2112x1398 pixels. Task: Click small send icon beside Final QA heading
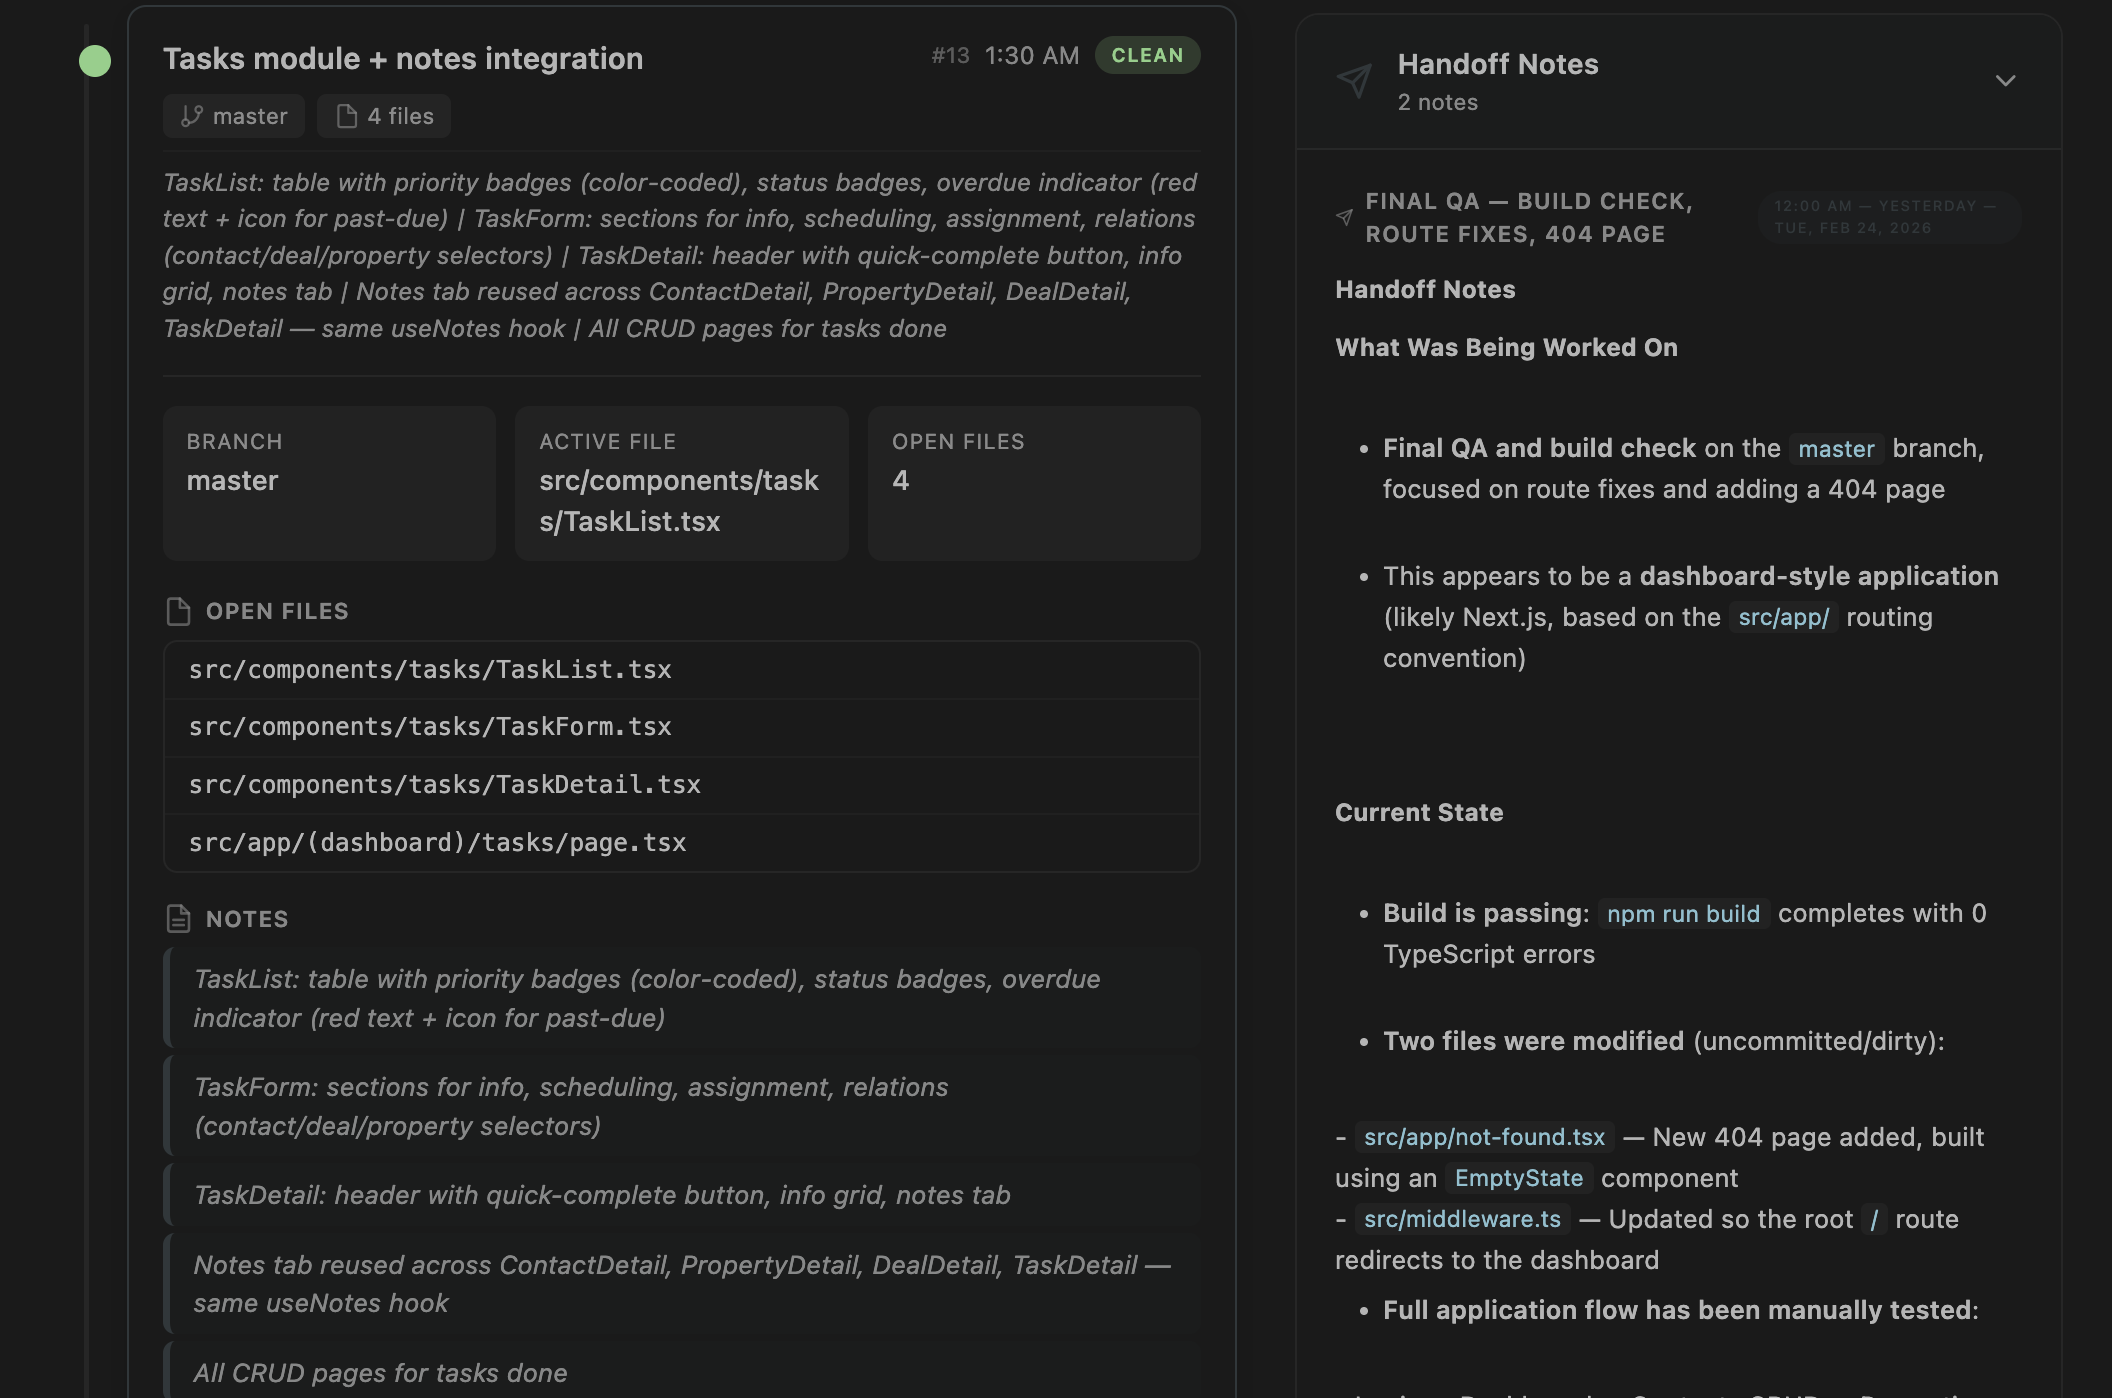click(x=1344, y=217)
